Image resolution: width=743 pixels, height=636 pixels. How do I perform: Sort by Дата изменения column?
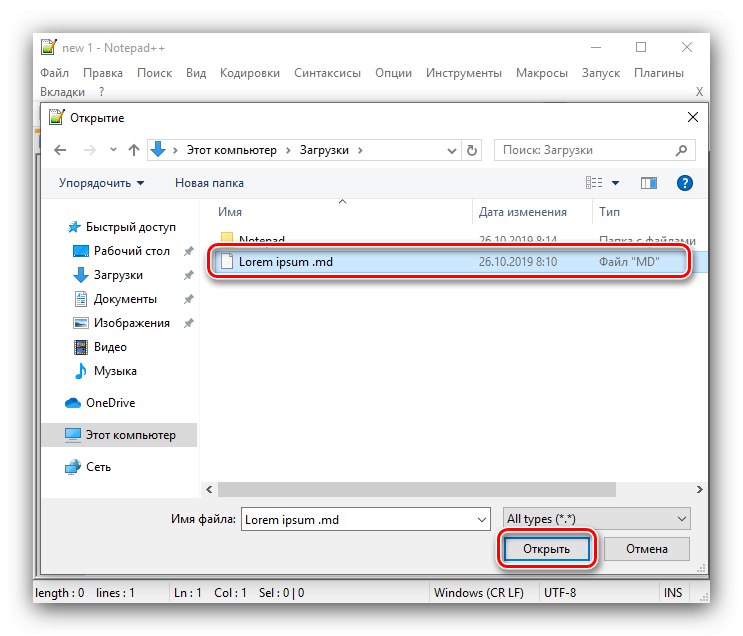click(x=523, y=212)
